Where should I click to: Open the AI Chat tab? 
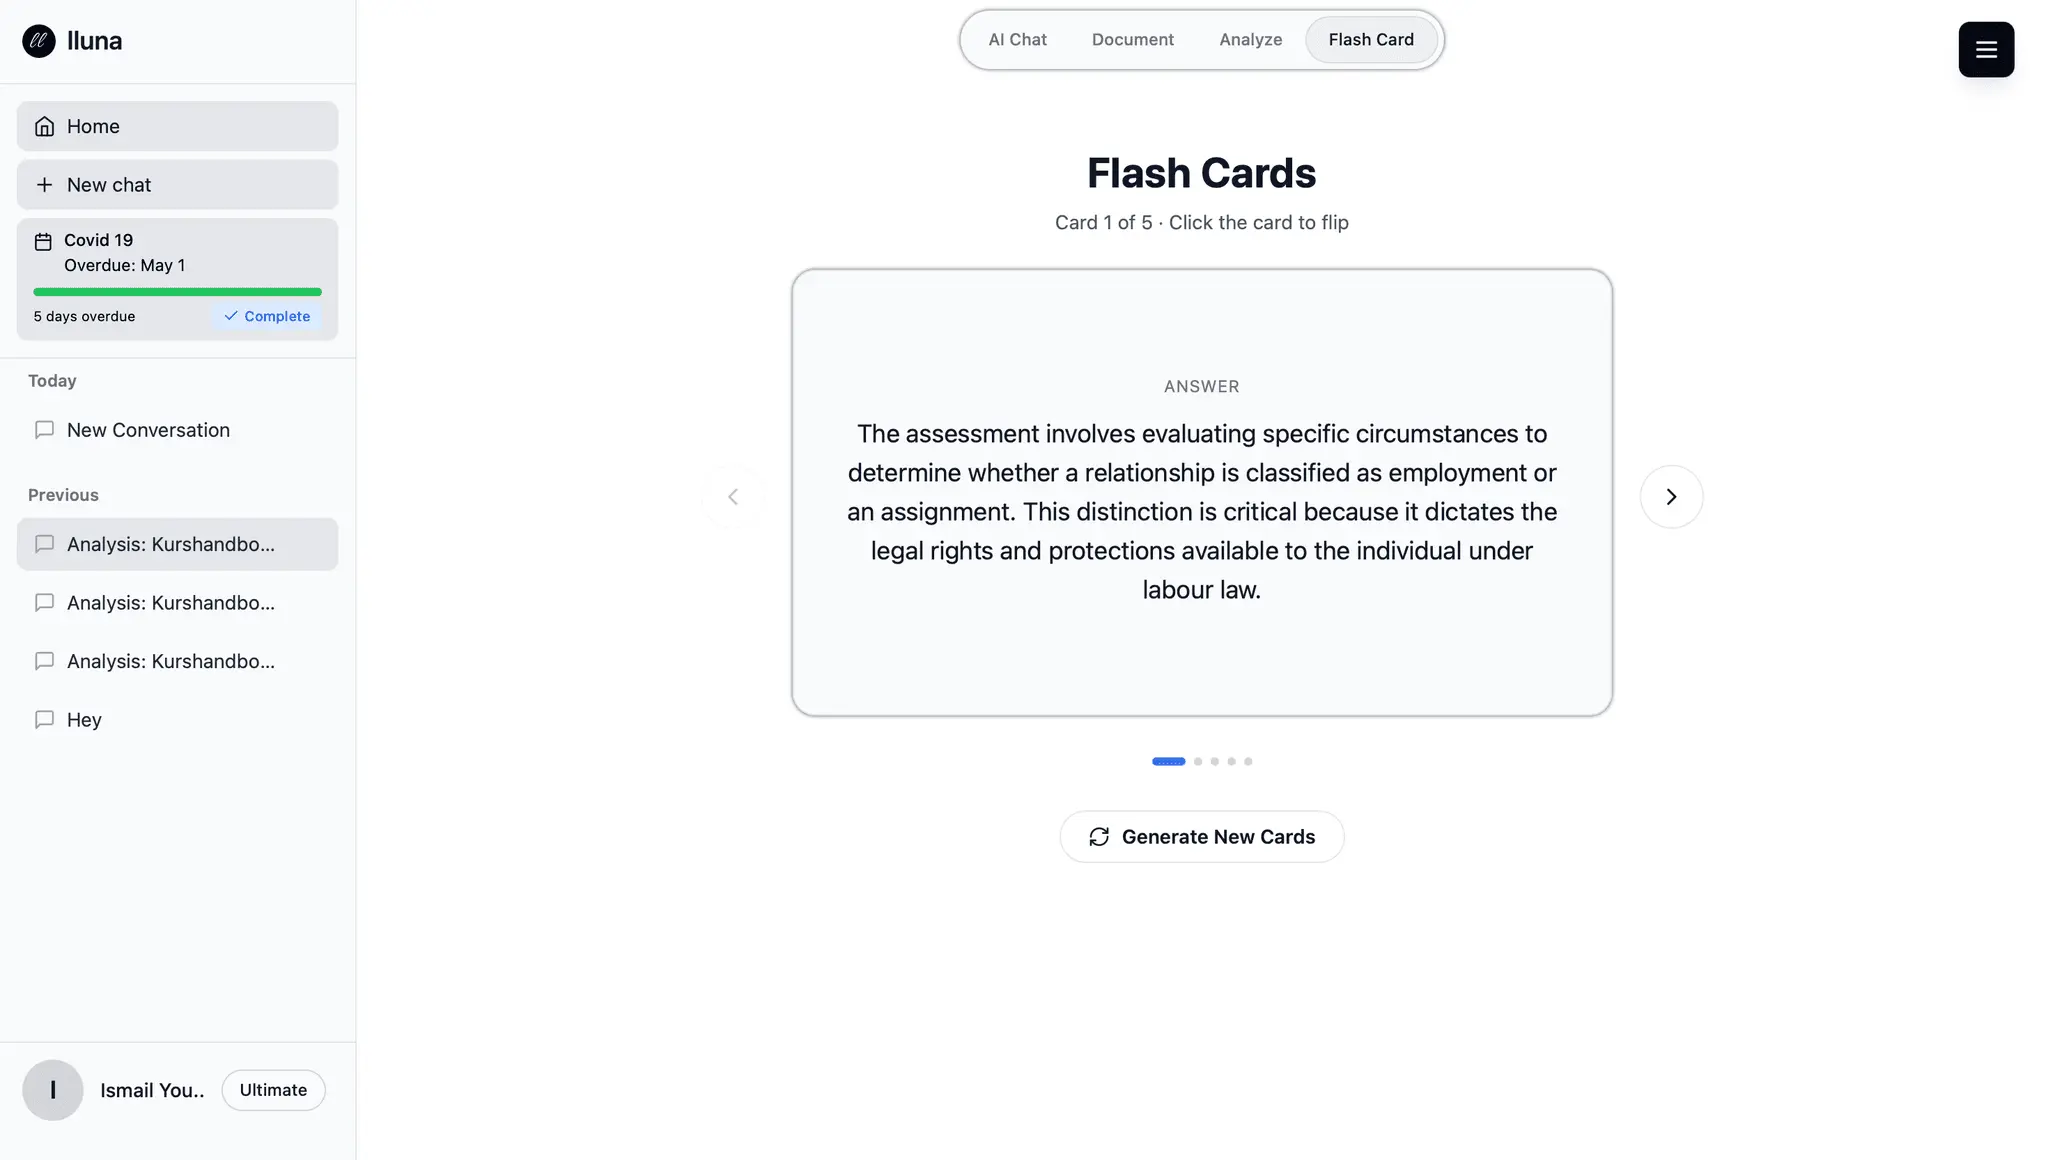[x=1017, y=40]
